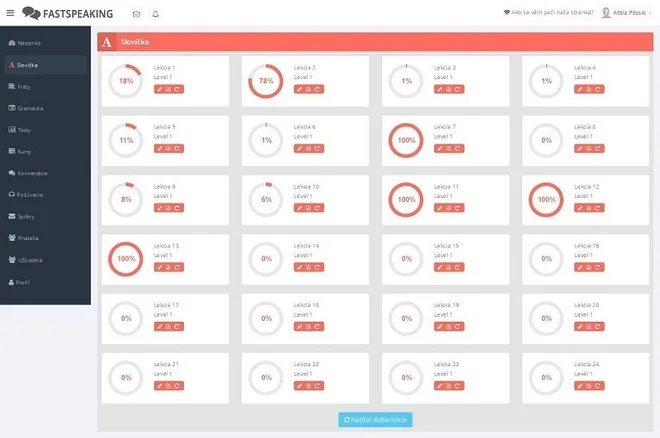660x438 pixels.
Task: Click the pencil edit icon for Lekcia 1
Action: pyautogui.click(x=160, y=89)
